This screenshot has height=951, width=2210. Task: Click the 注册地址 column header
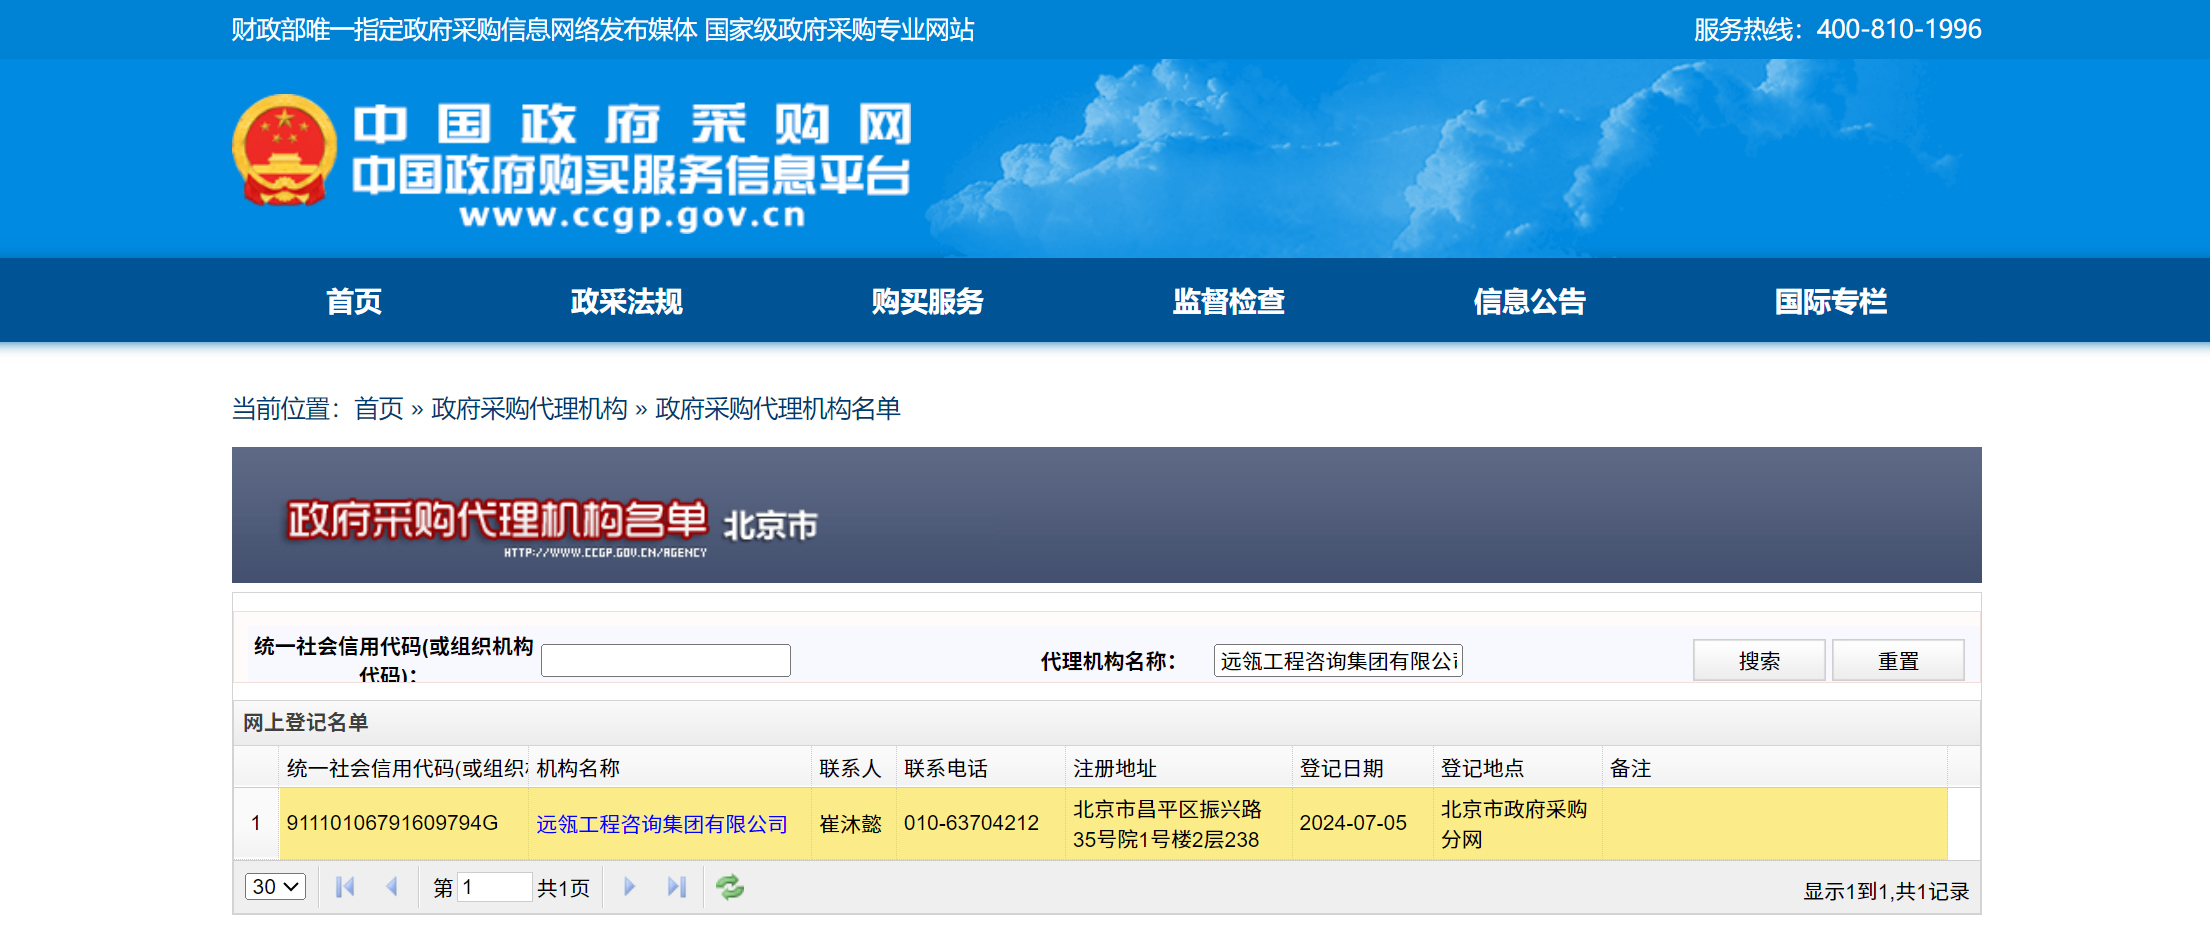click(x=1178, y=768)
